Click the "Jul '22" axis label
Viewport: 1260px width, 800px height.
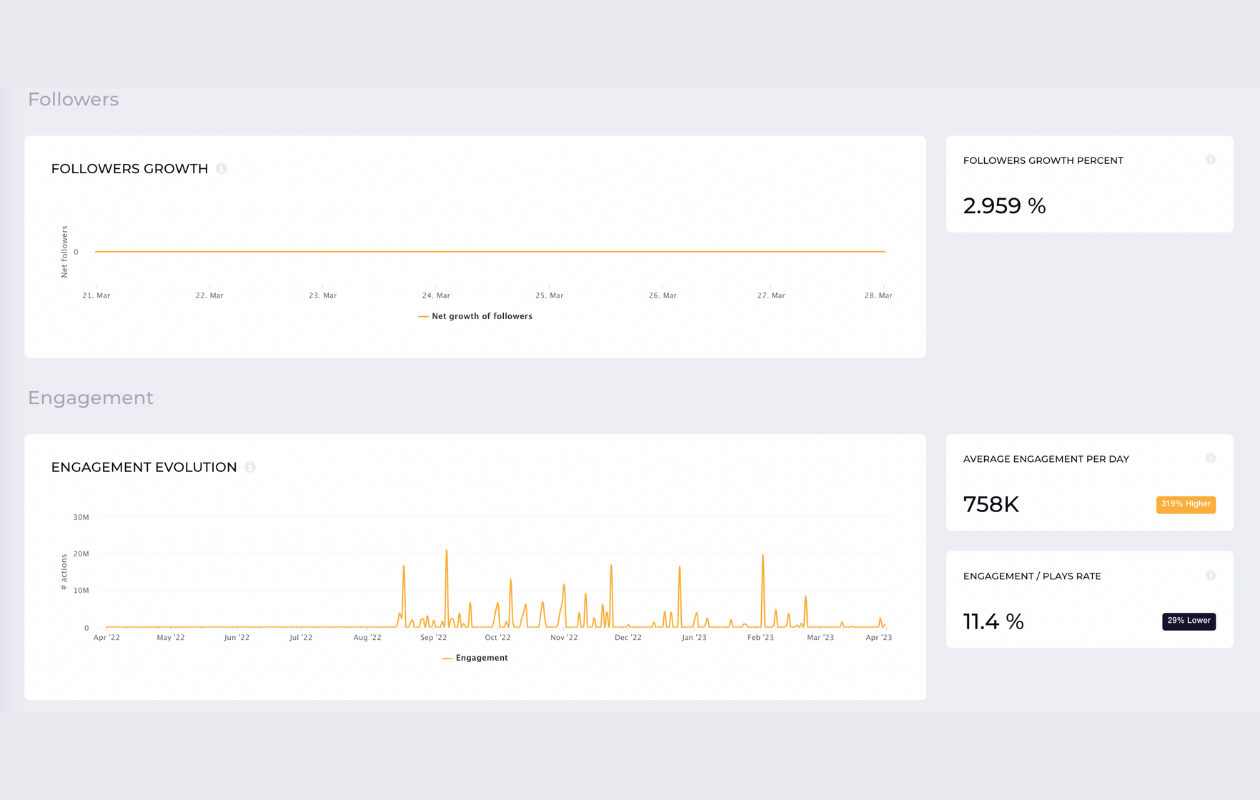point(301,637)
